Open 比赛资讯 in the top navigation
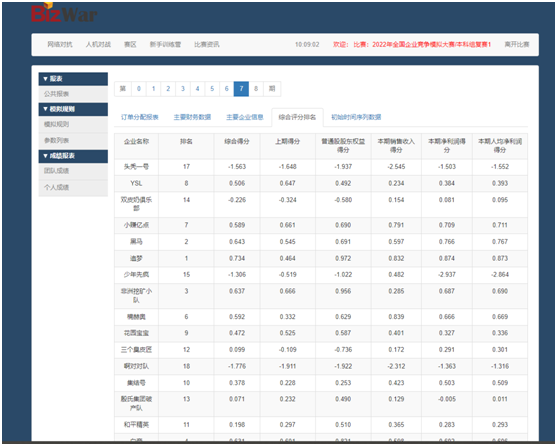557x446 pixels. click(206, 44)
